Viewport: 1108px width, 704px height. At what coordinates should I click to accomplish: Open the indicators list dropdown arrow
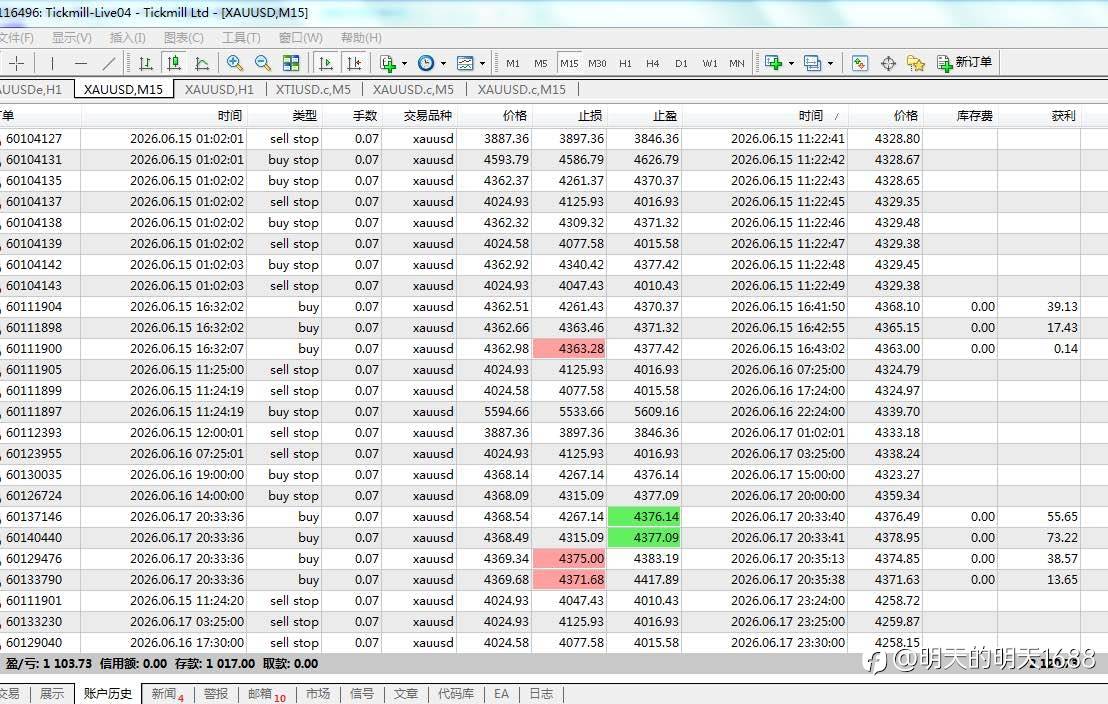(404, 63)
